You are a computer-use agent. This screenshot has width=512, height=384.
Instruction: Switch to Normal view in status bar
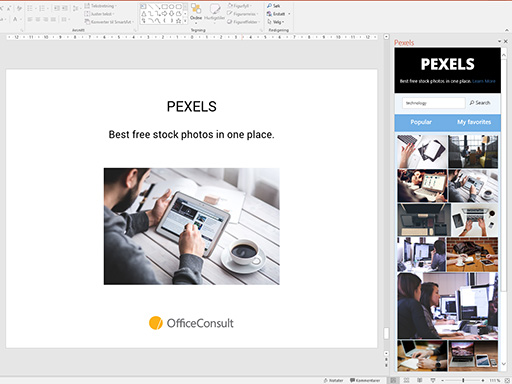[x=394, y=380]
